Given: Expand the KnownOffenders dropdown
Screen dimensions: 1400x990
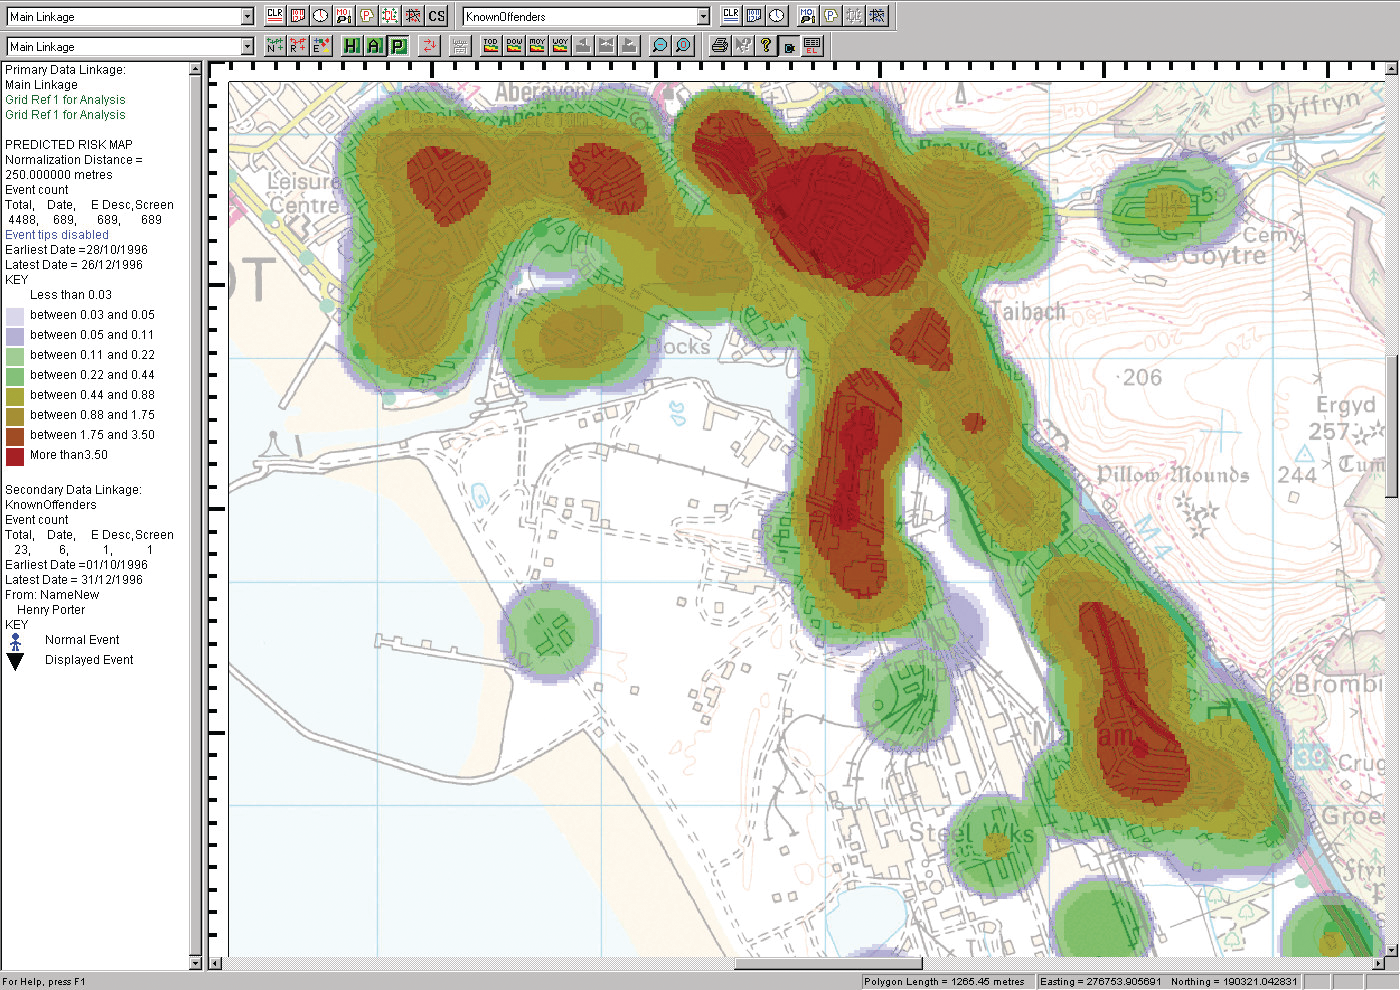Looking at the screenshot, I should click(703, 17).
